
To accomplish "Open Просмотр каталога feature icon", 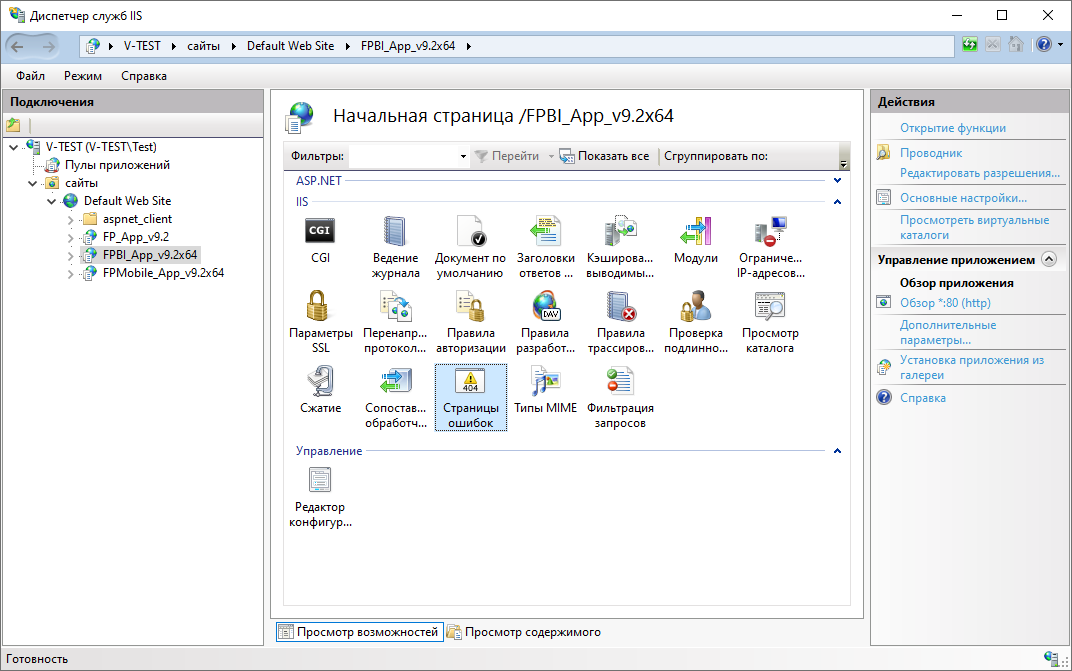I will (x=770, y=306).
